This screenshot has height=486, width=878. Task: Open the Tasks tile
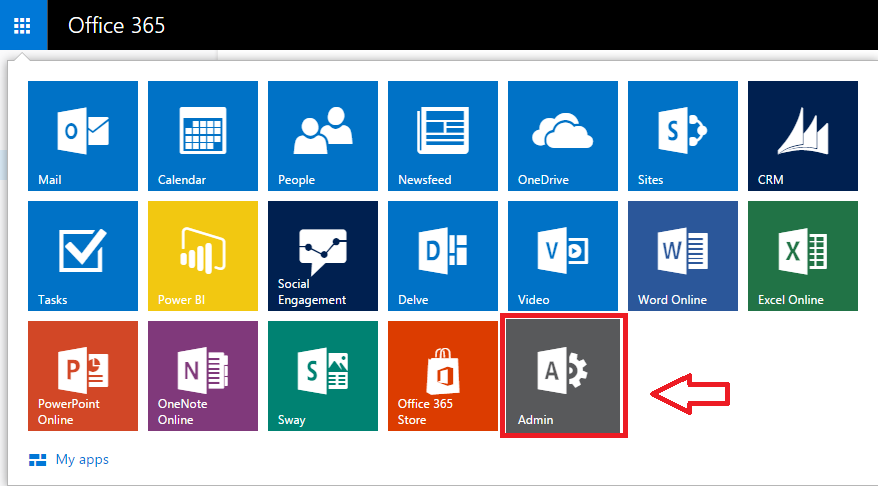(x=83, y=256)
